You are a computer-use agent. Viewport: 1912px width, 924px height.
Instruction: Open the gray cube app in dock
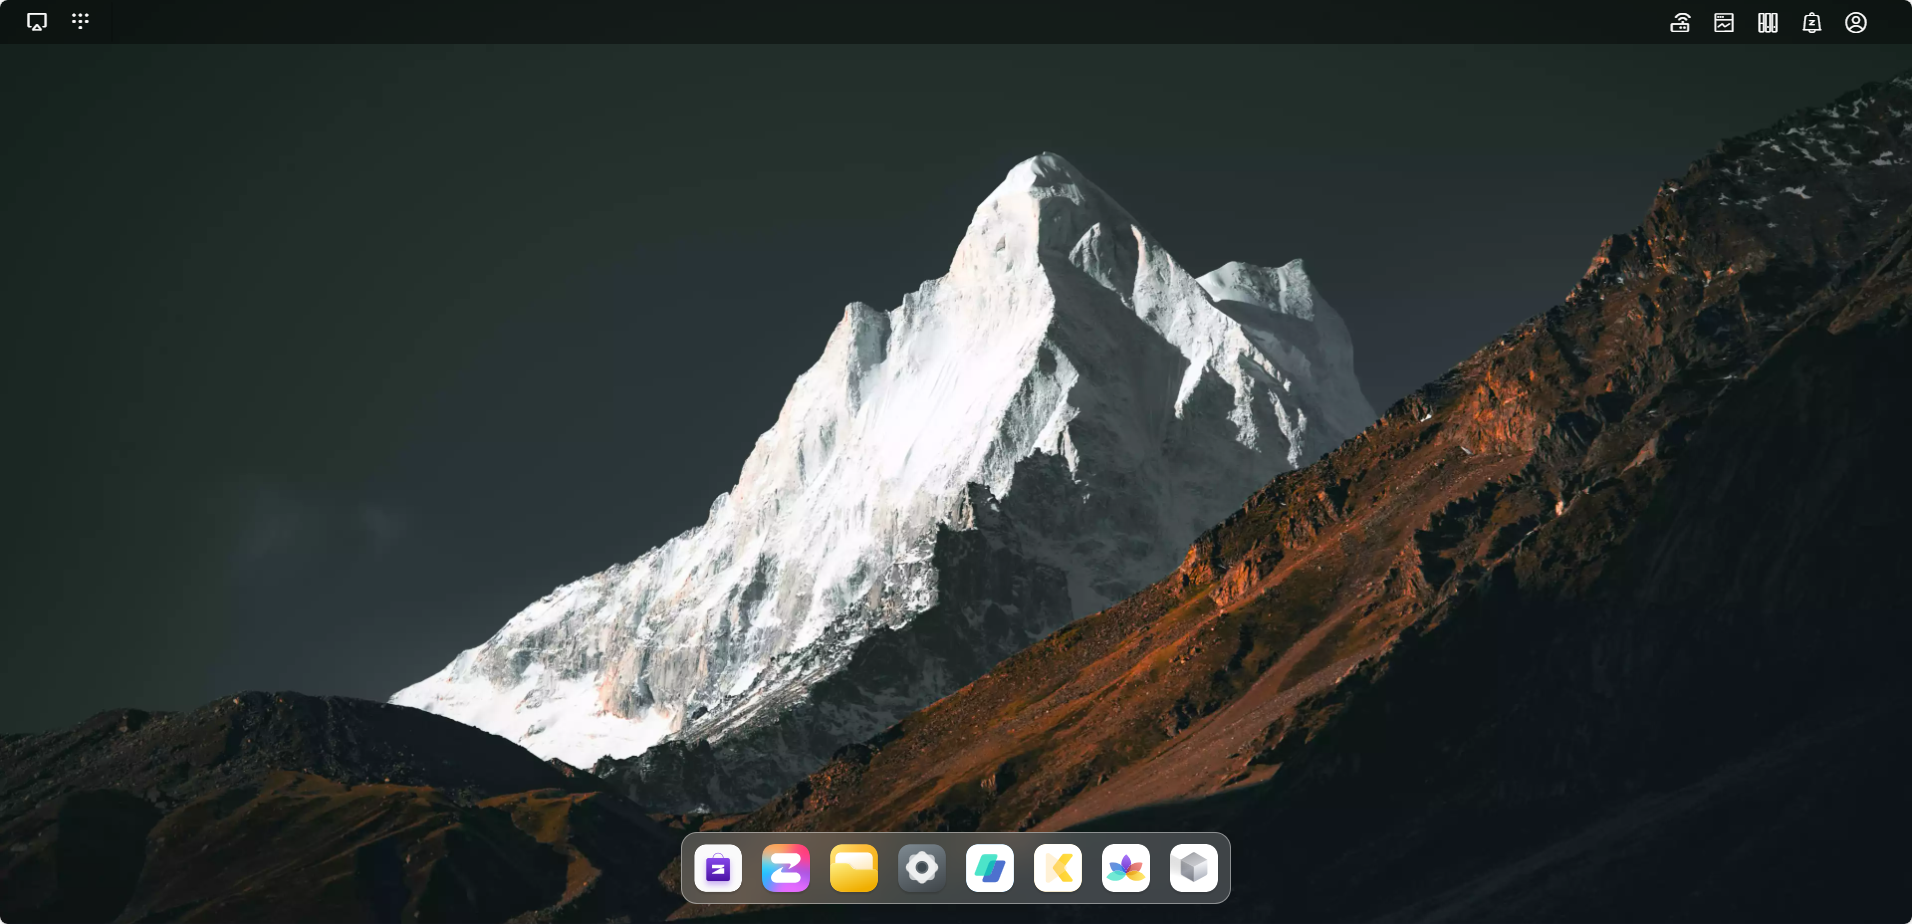pos(1194,868)
